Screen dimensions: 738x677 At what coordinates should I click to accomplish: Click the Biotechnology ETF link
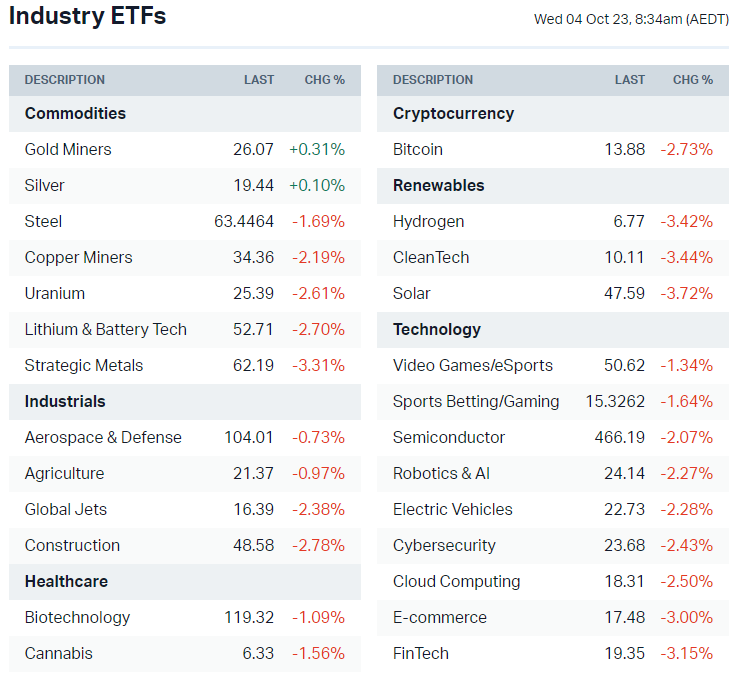coord(77,617)
